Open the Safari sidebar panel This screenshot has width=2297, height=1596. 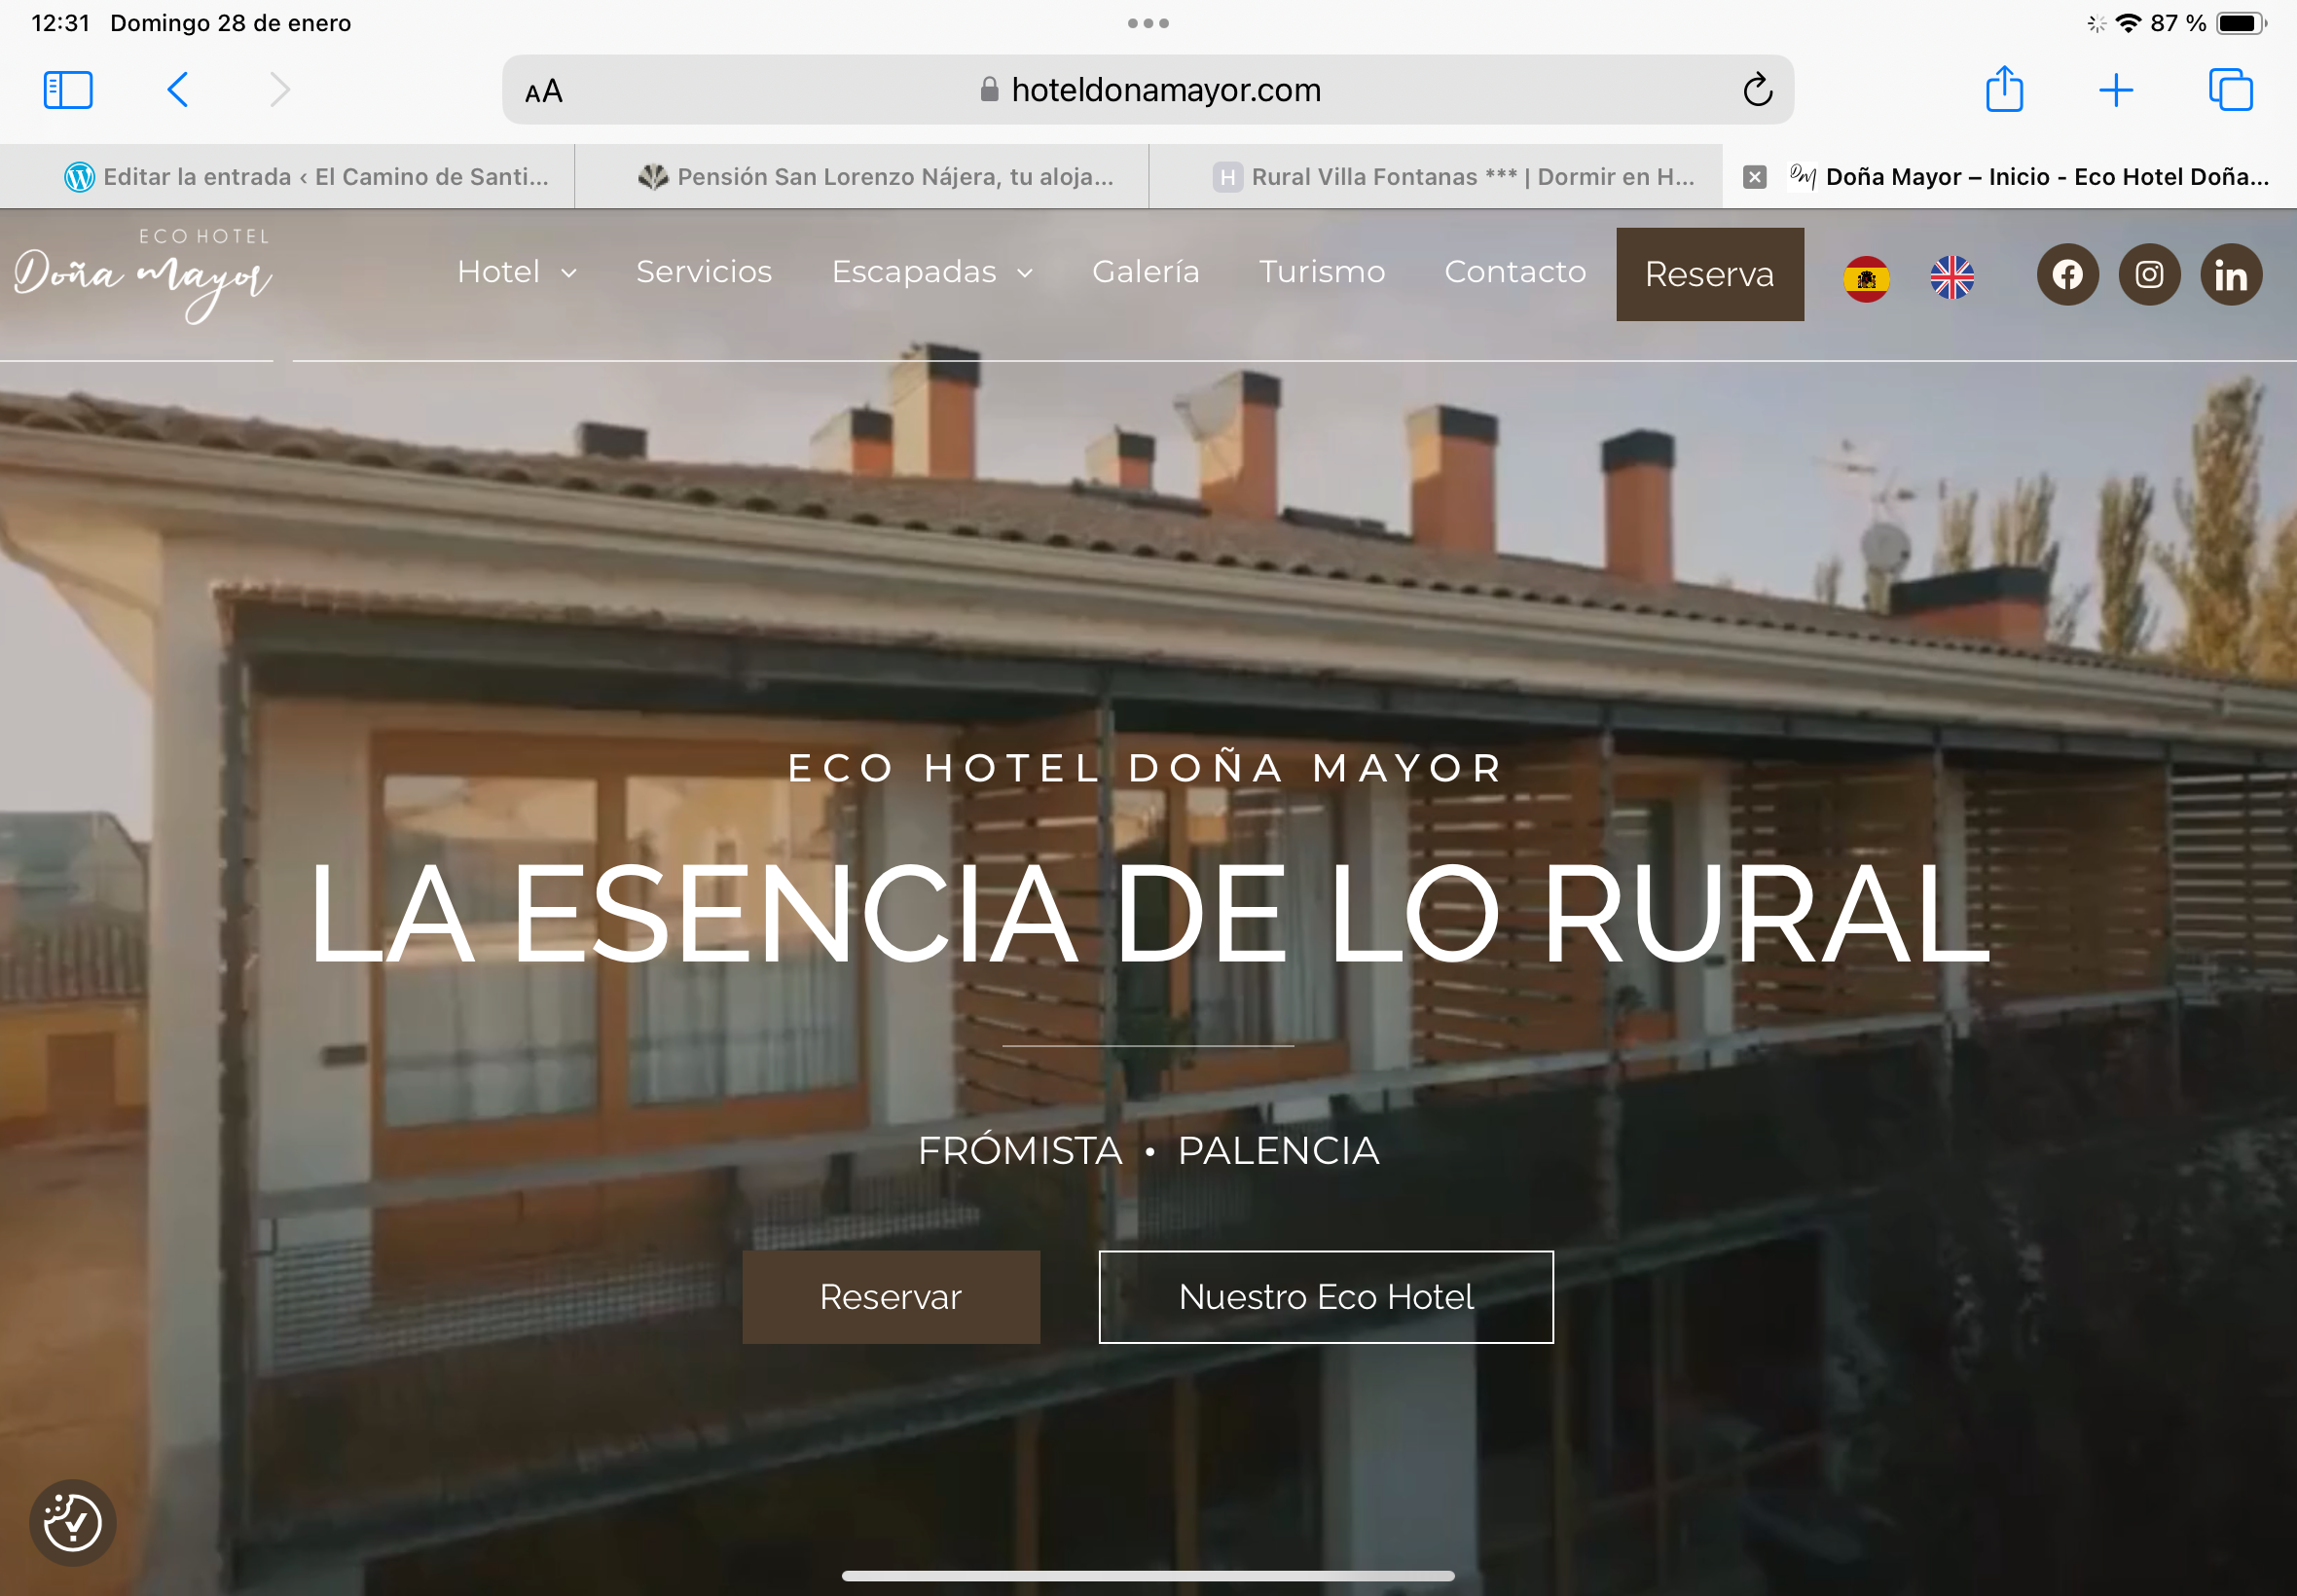click(68, 90)
